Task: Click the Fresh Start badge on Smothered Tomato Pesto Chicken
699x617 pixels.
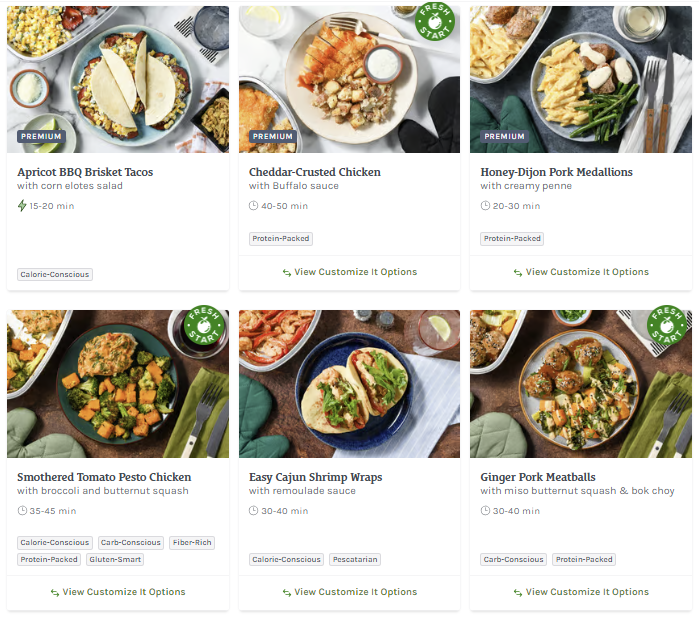Action: point(204,327)
